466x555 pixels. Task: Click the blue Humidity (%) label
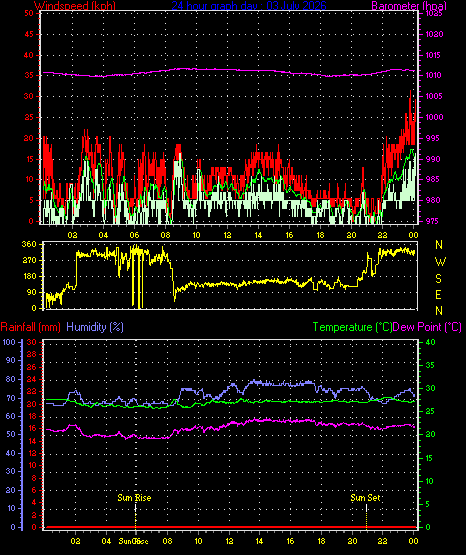click(95, 327)
